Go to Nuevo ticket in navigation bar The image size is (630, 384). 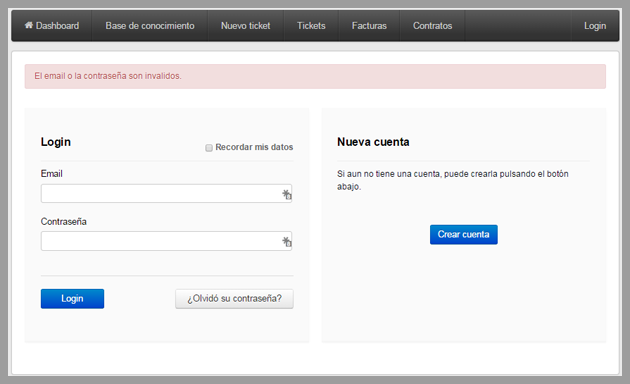tap(245, 26)
